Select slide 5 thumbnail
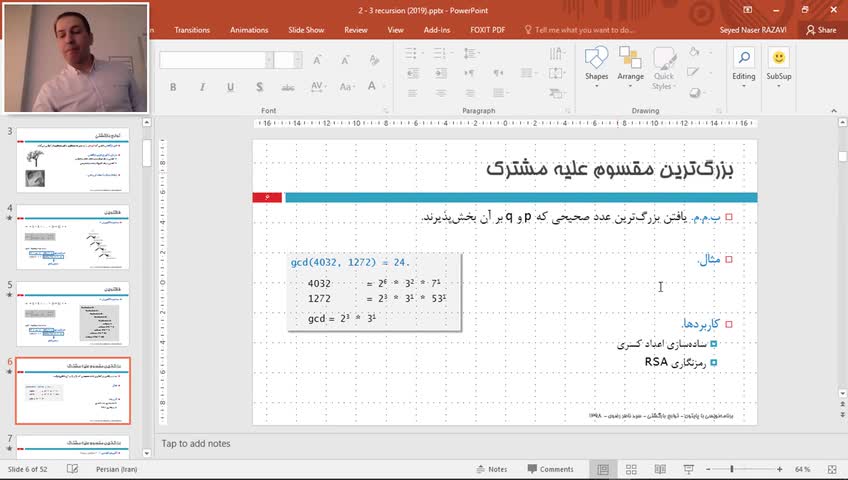The height and width of the screenshot is (480, 848). coord(72,314)
